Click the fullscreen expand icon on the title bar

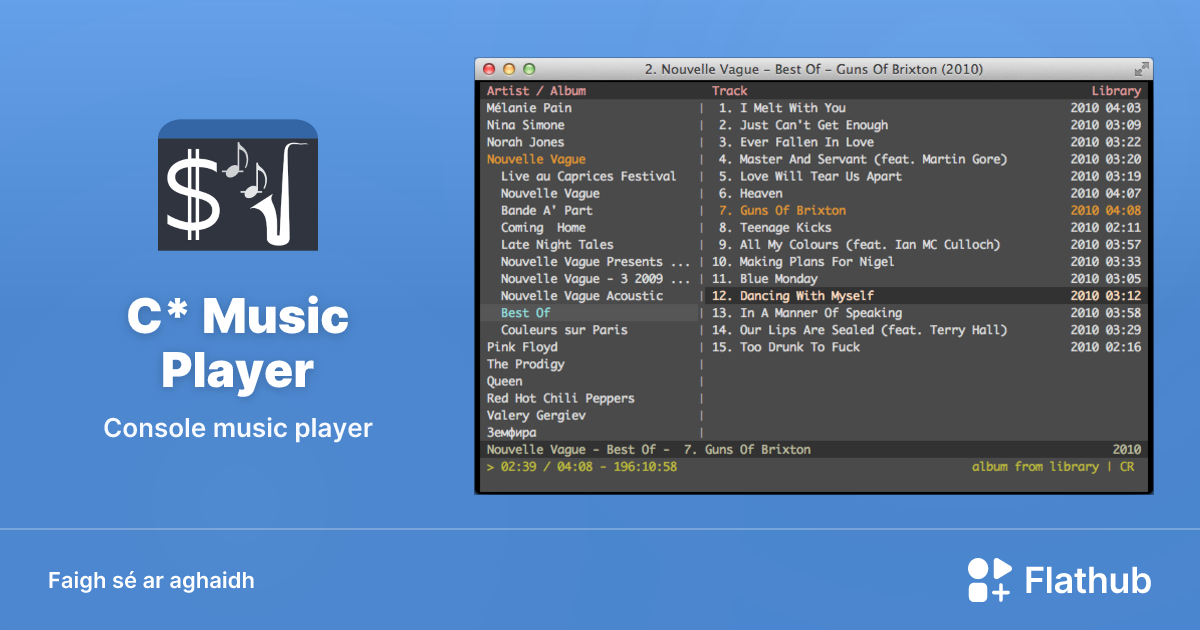[x=1141, y=69]
